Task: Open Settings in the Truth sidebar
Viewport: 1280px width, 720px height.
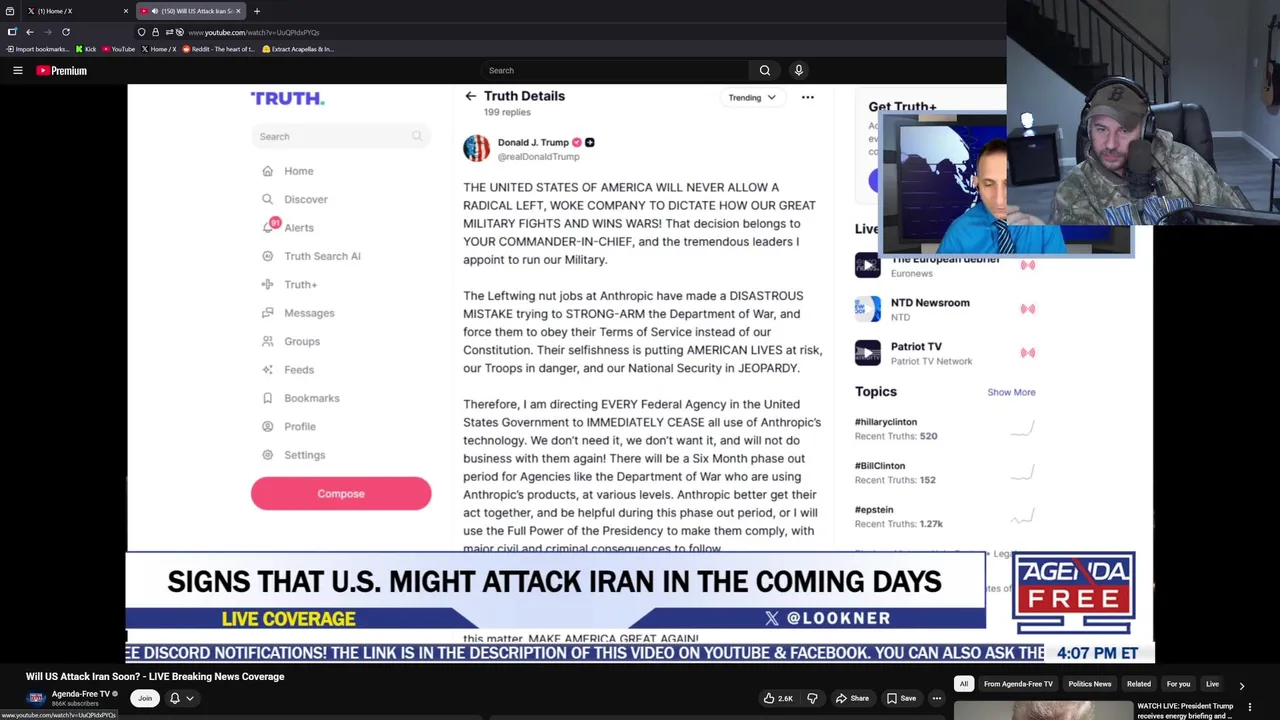Action: (x=293, y=455)
